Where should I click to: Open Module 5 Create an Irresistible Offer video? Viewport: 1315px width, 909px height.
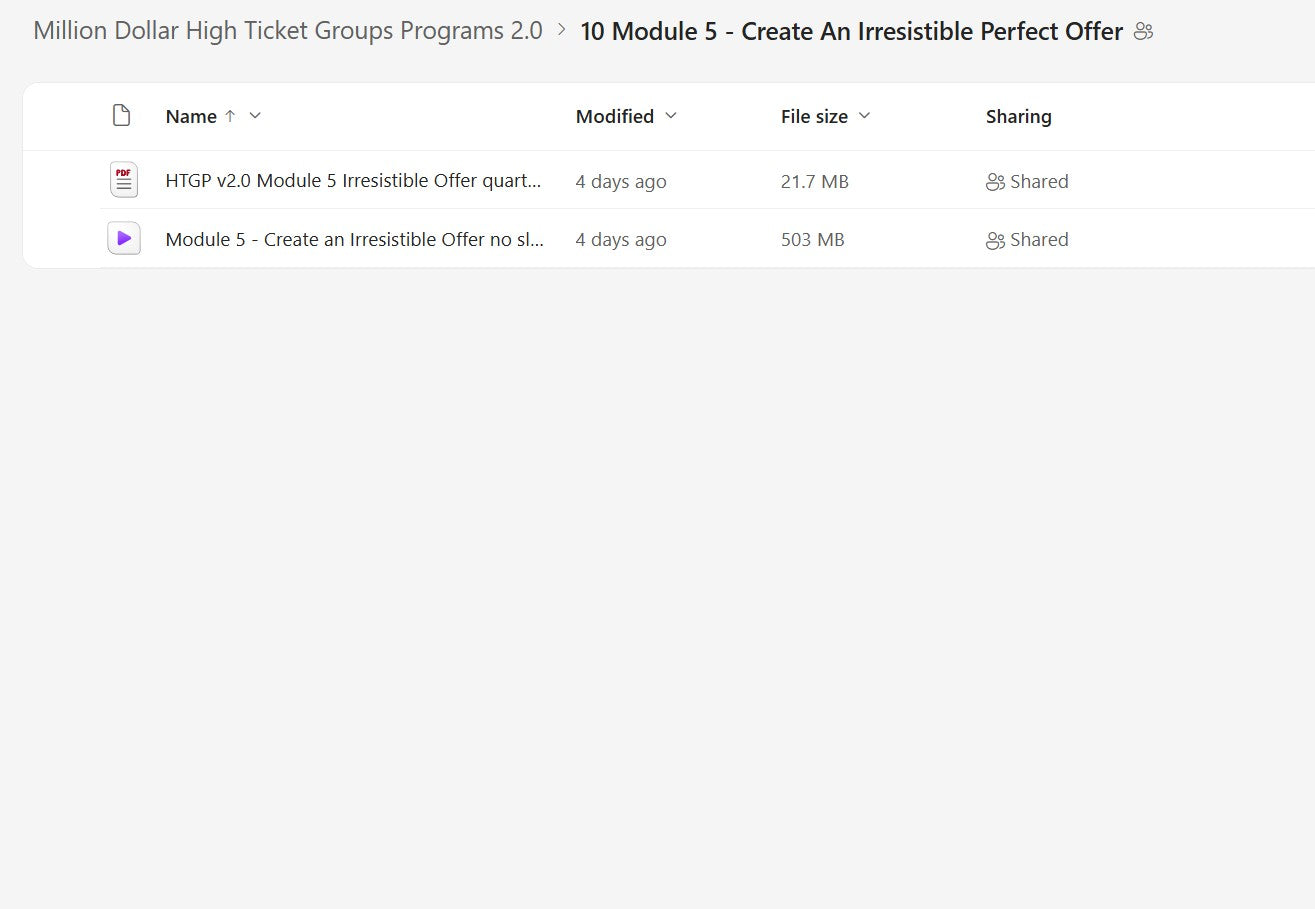[x=354, y=239]
